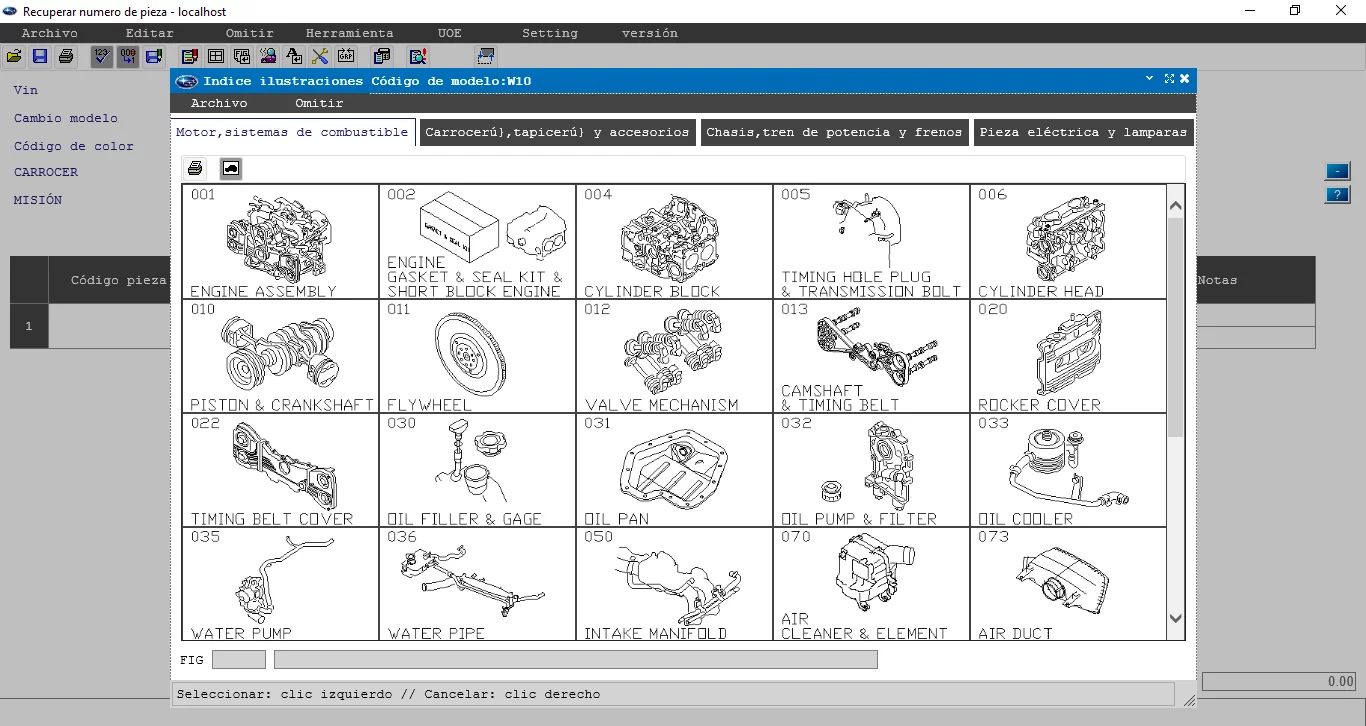
Task: Click the small FIG number input field
Action: (239, 660)
